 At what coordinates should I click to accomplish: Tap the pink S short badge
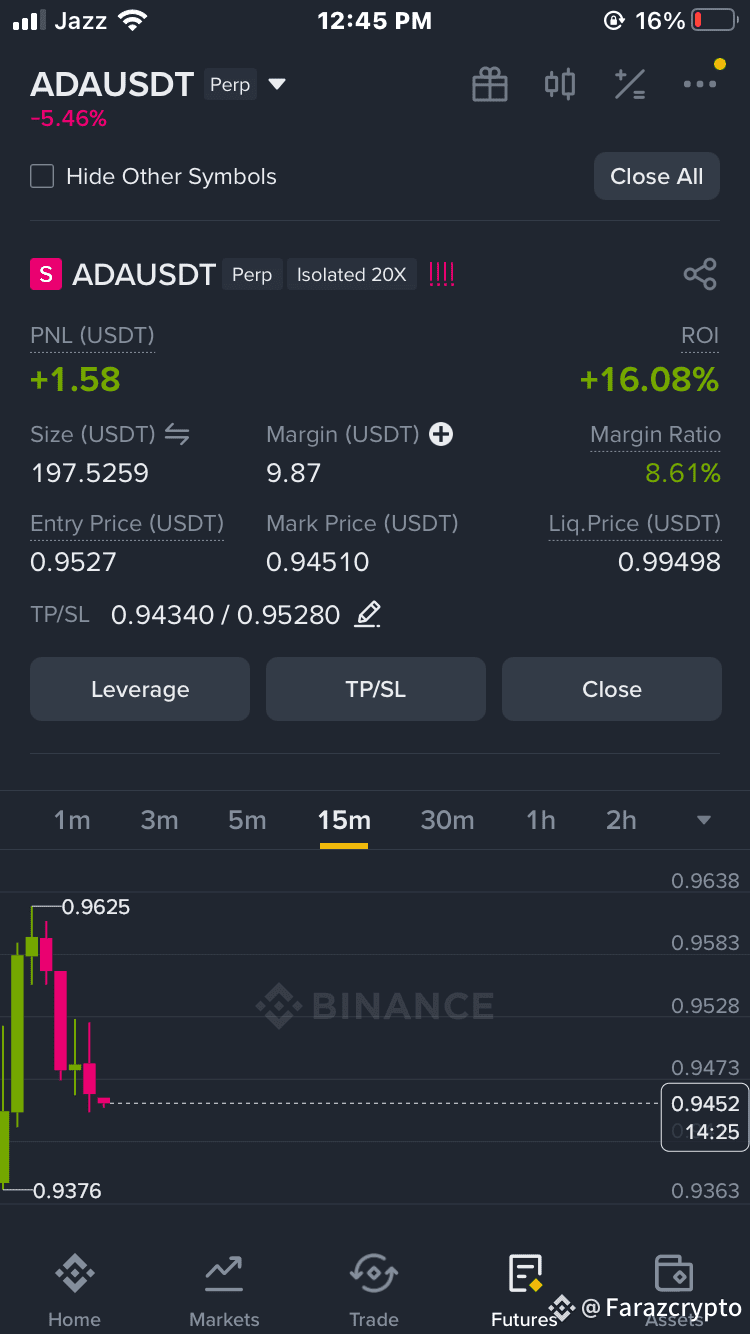click(46, 274)
